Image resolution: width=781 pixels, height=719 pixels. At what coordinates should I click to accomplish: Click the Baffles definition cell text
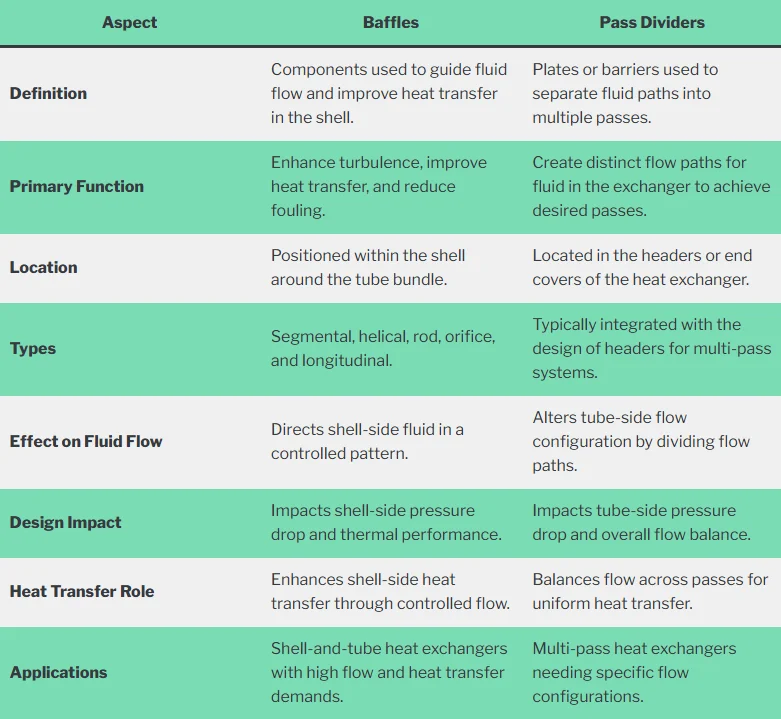coord(389,94)
